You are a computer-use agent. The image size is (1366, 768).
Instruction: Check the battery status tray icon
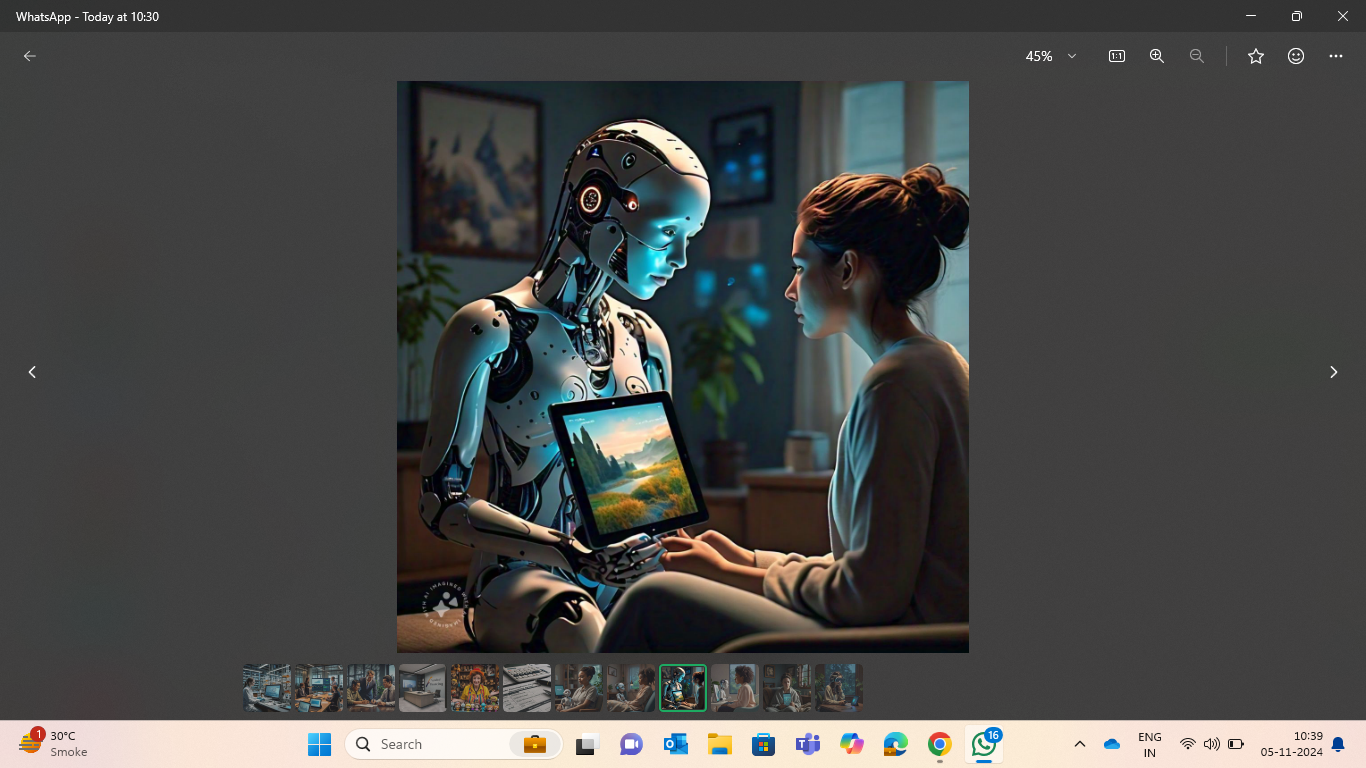tap(1236, 744)
